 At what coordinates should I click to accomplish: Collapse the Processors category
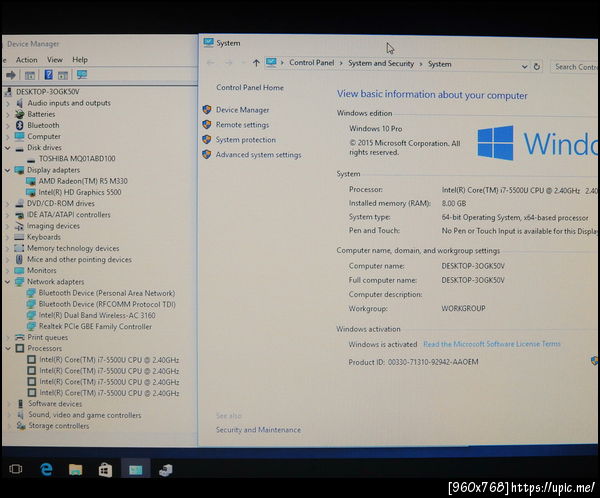tap(8, 348)
